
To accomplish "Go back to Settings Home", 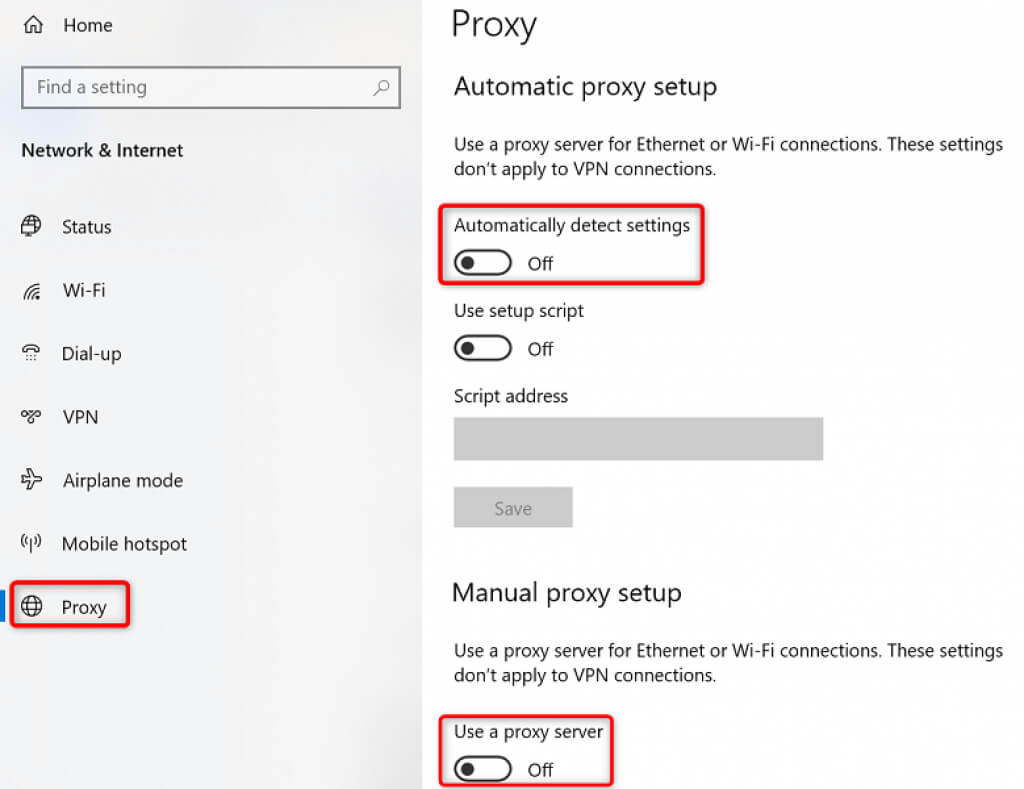I will [x=87, y=27].
